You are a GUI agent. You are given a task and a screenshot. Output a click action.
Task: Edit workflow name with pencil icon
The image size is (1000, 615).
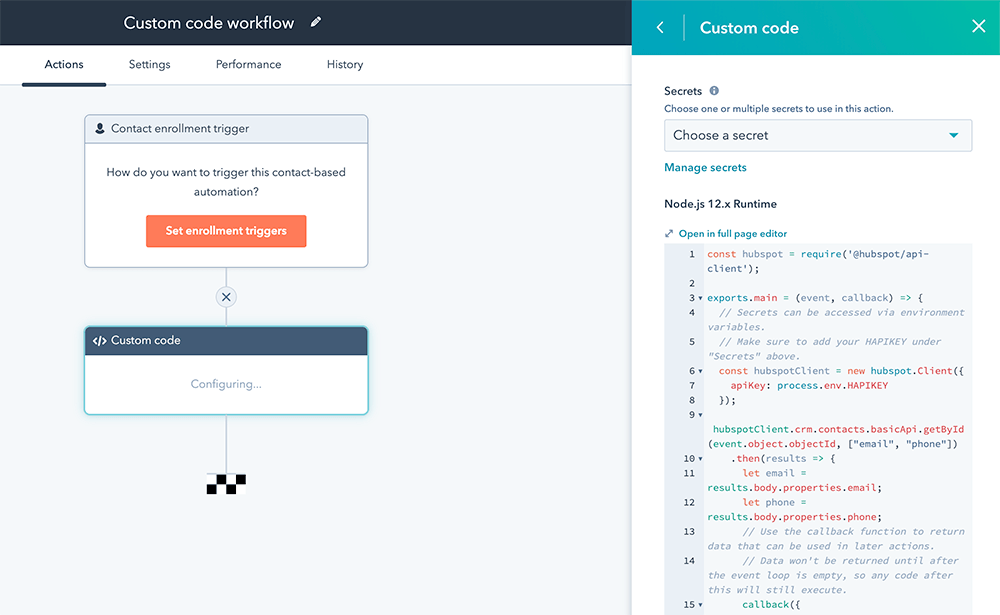(x=316, y=22)
